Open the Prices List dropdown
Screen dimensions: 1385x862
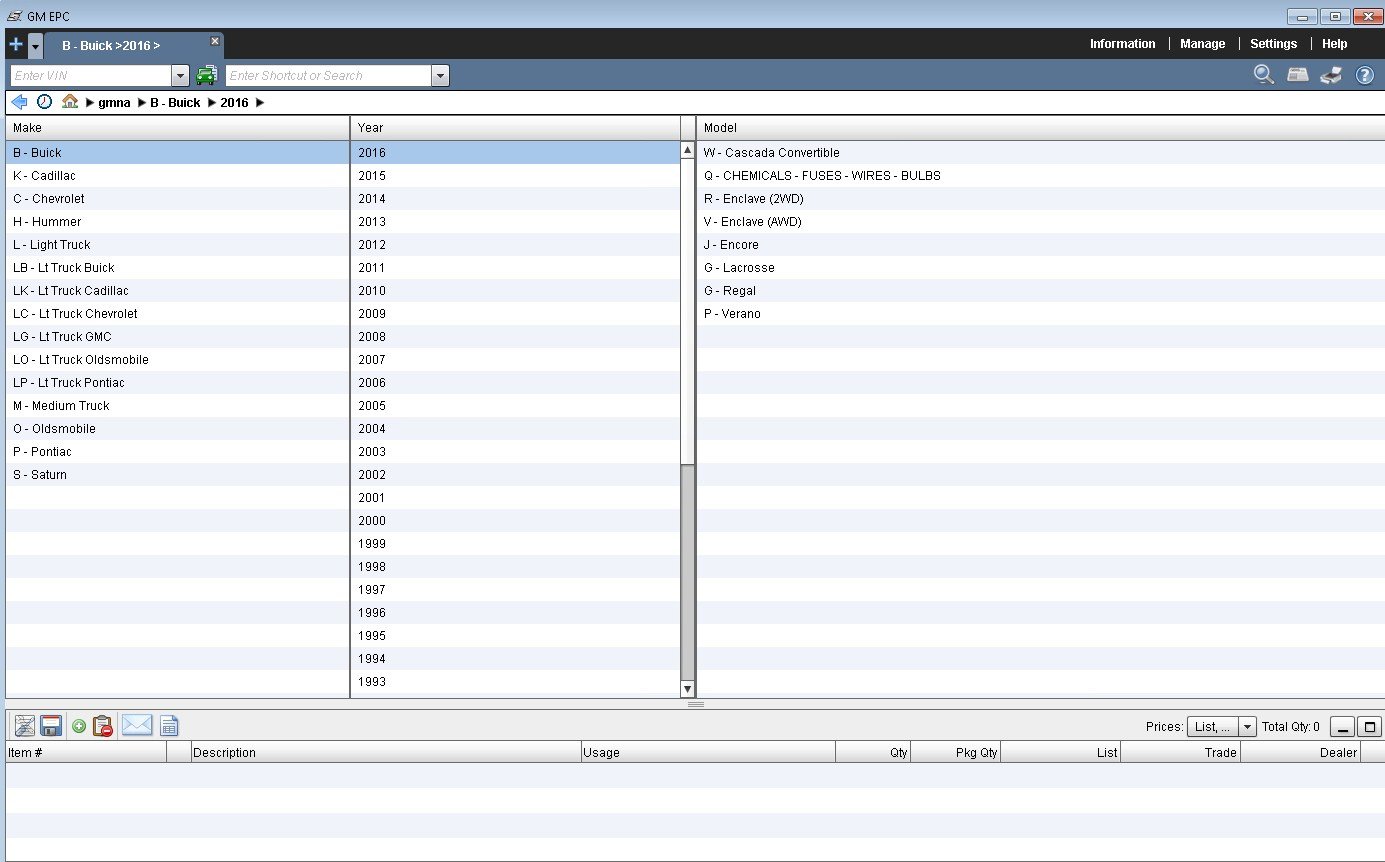pyautogui.click(x=1247, y=727)
